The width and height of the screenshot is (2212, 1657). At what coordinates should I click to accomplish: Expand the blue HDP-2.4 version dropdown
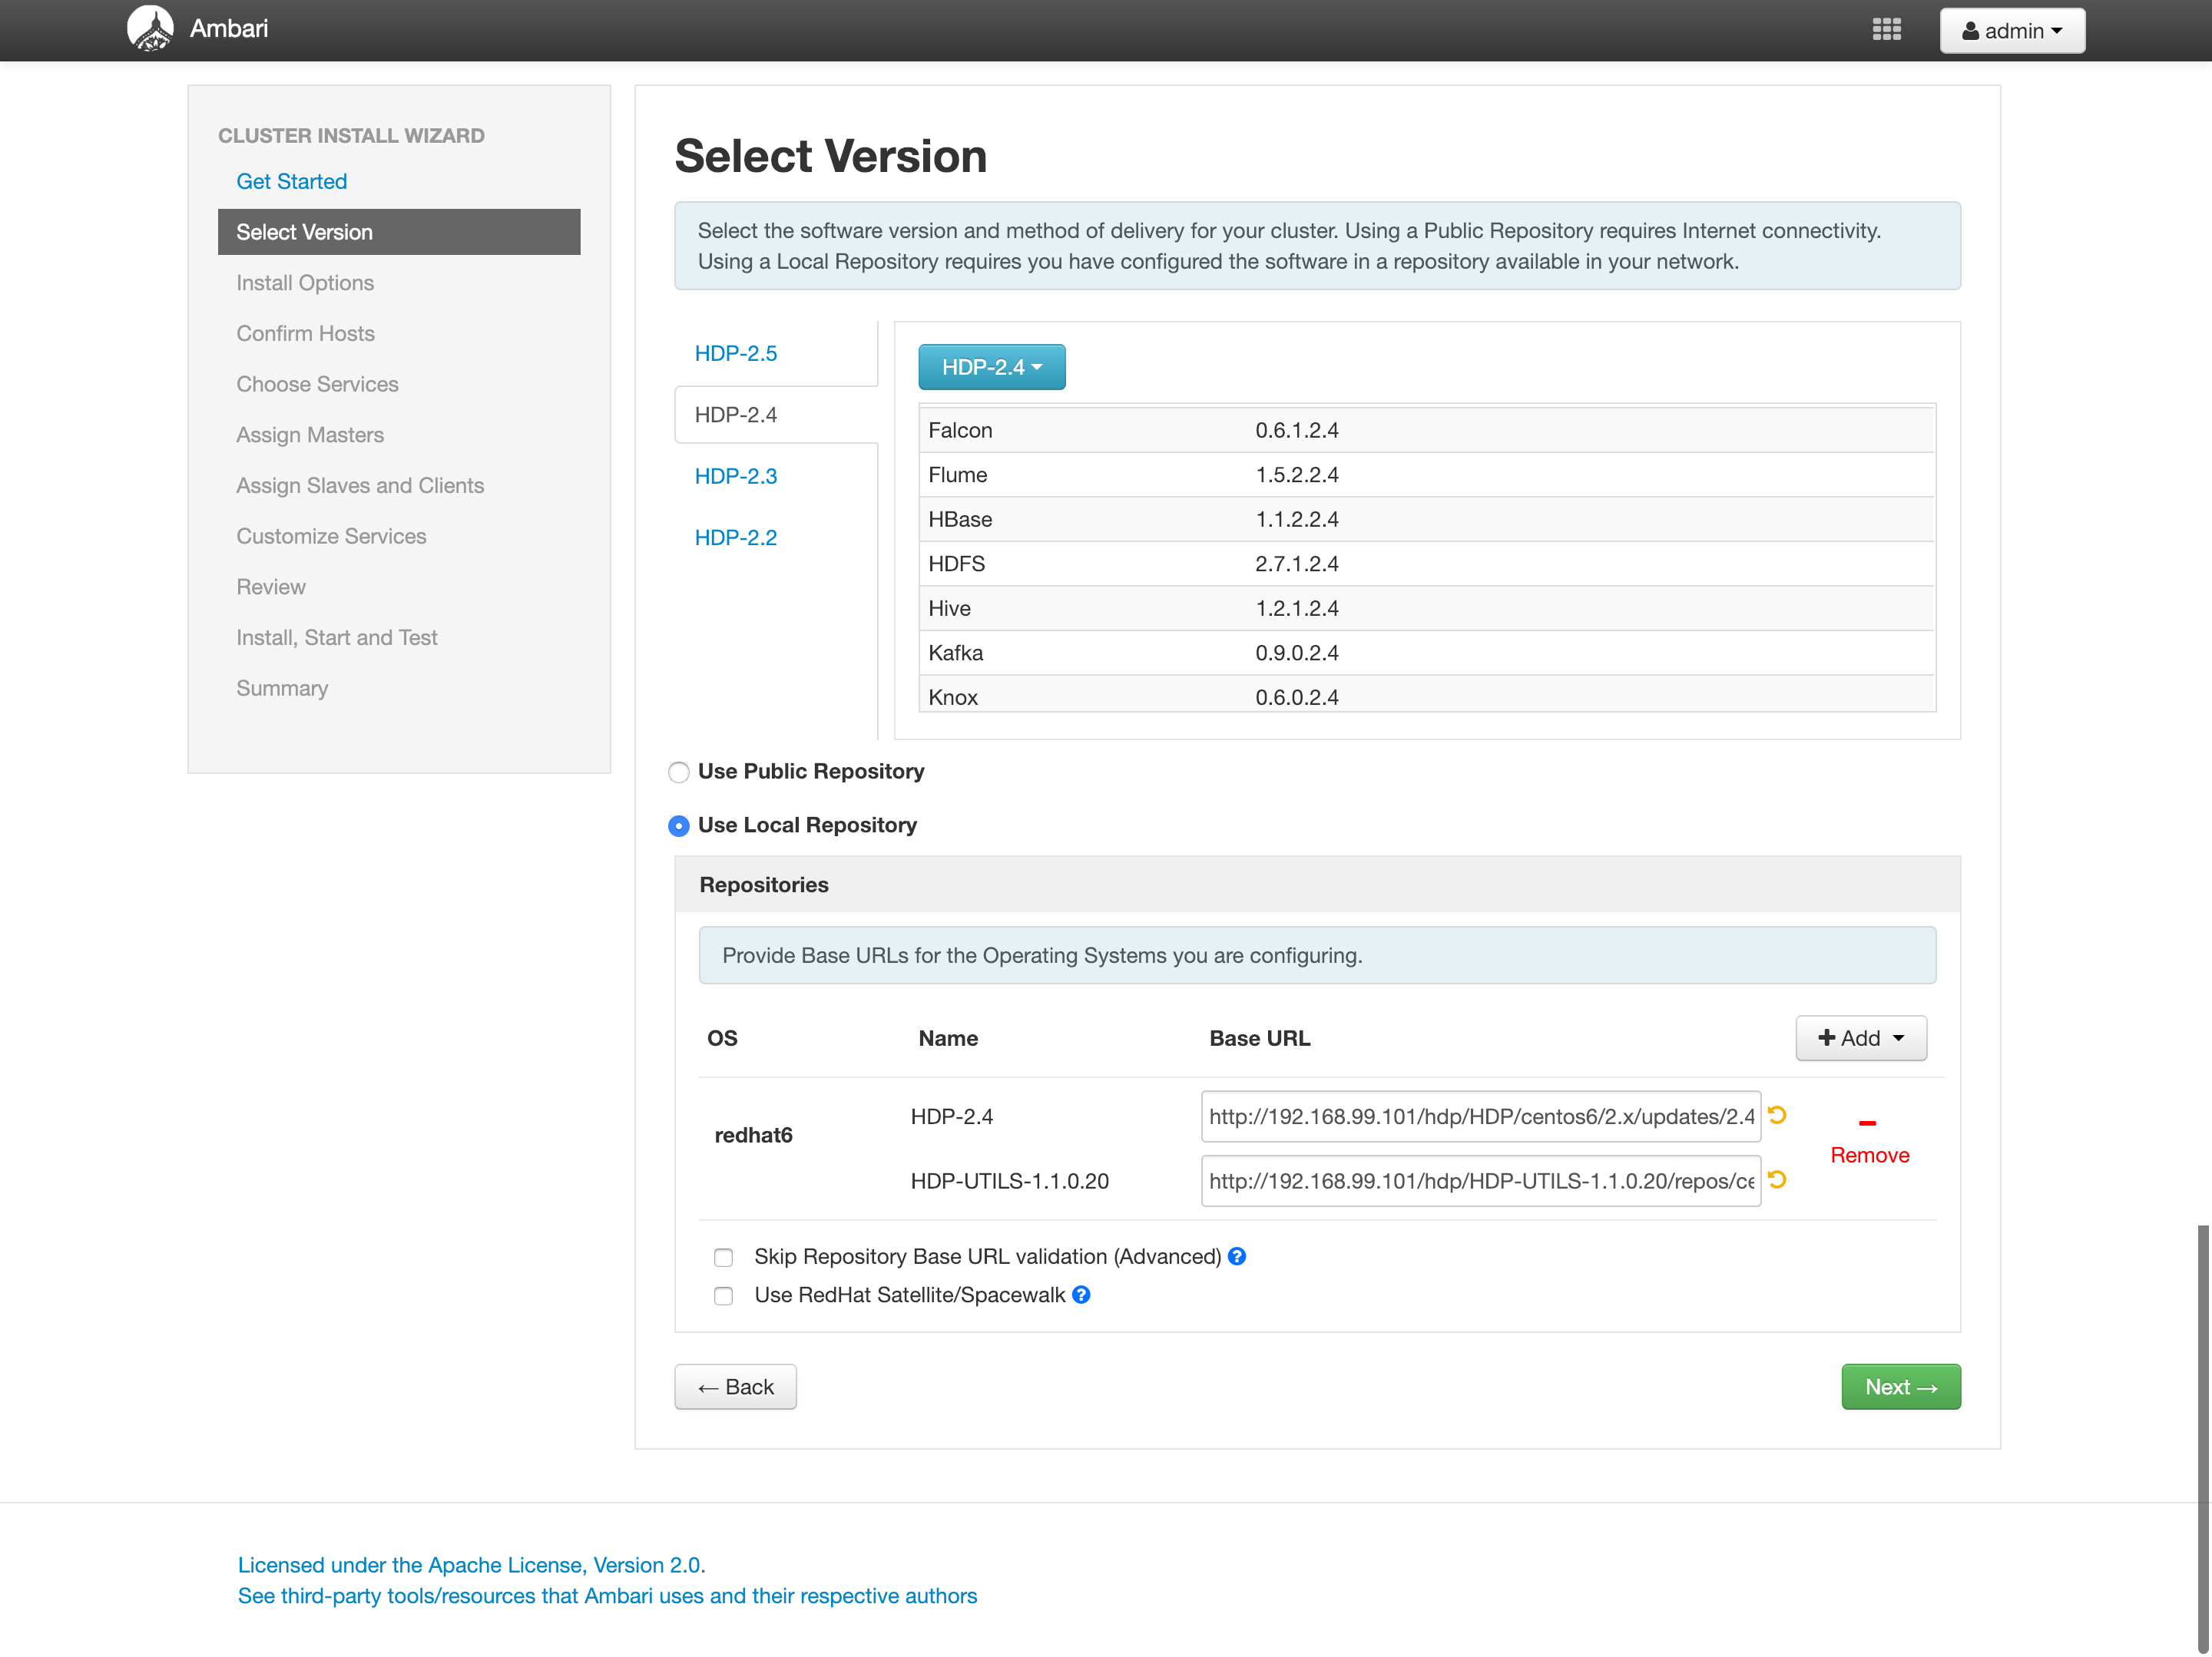coord(991,367)
